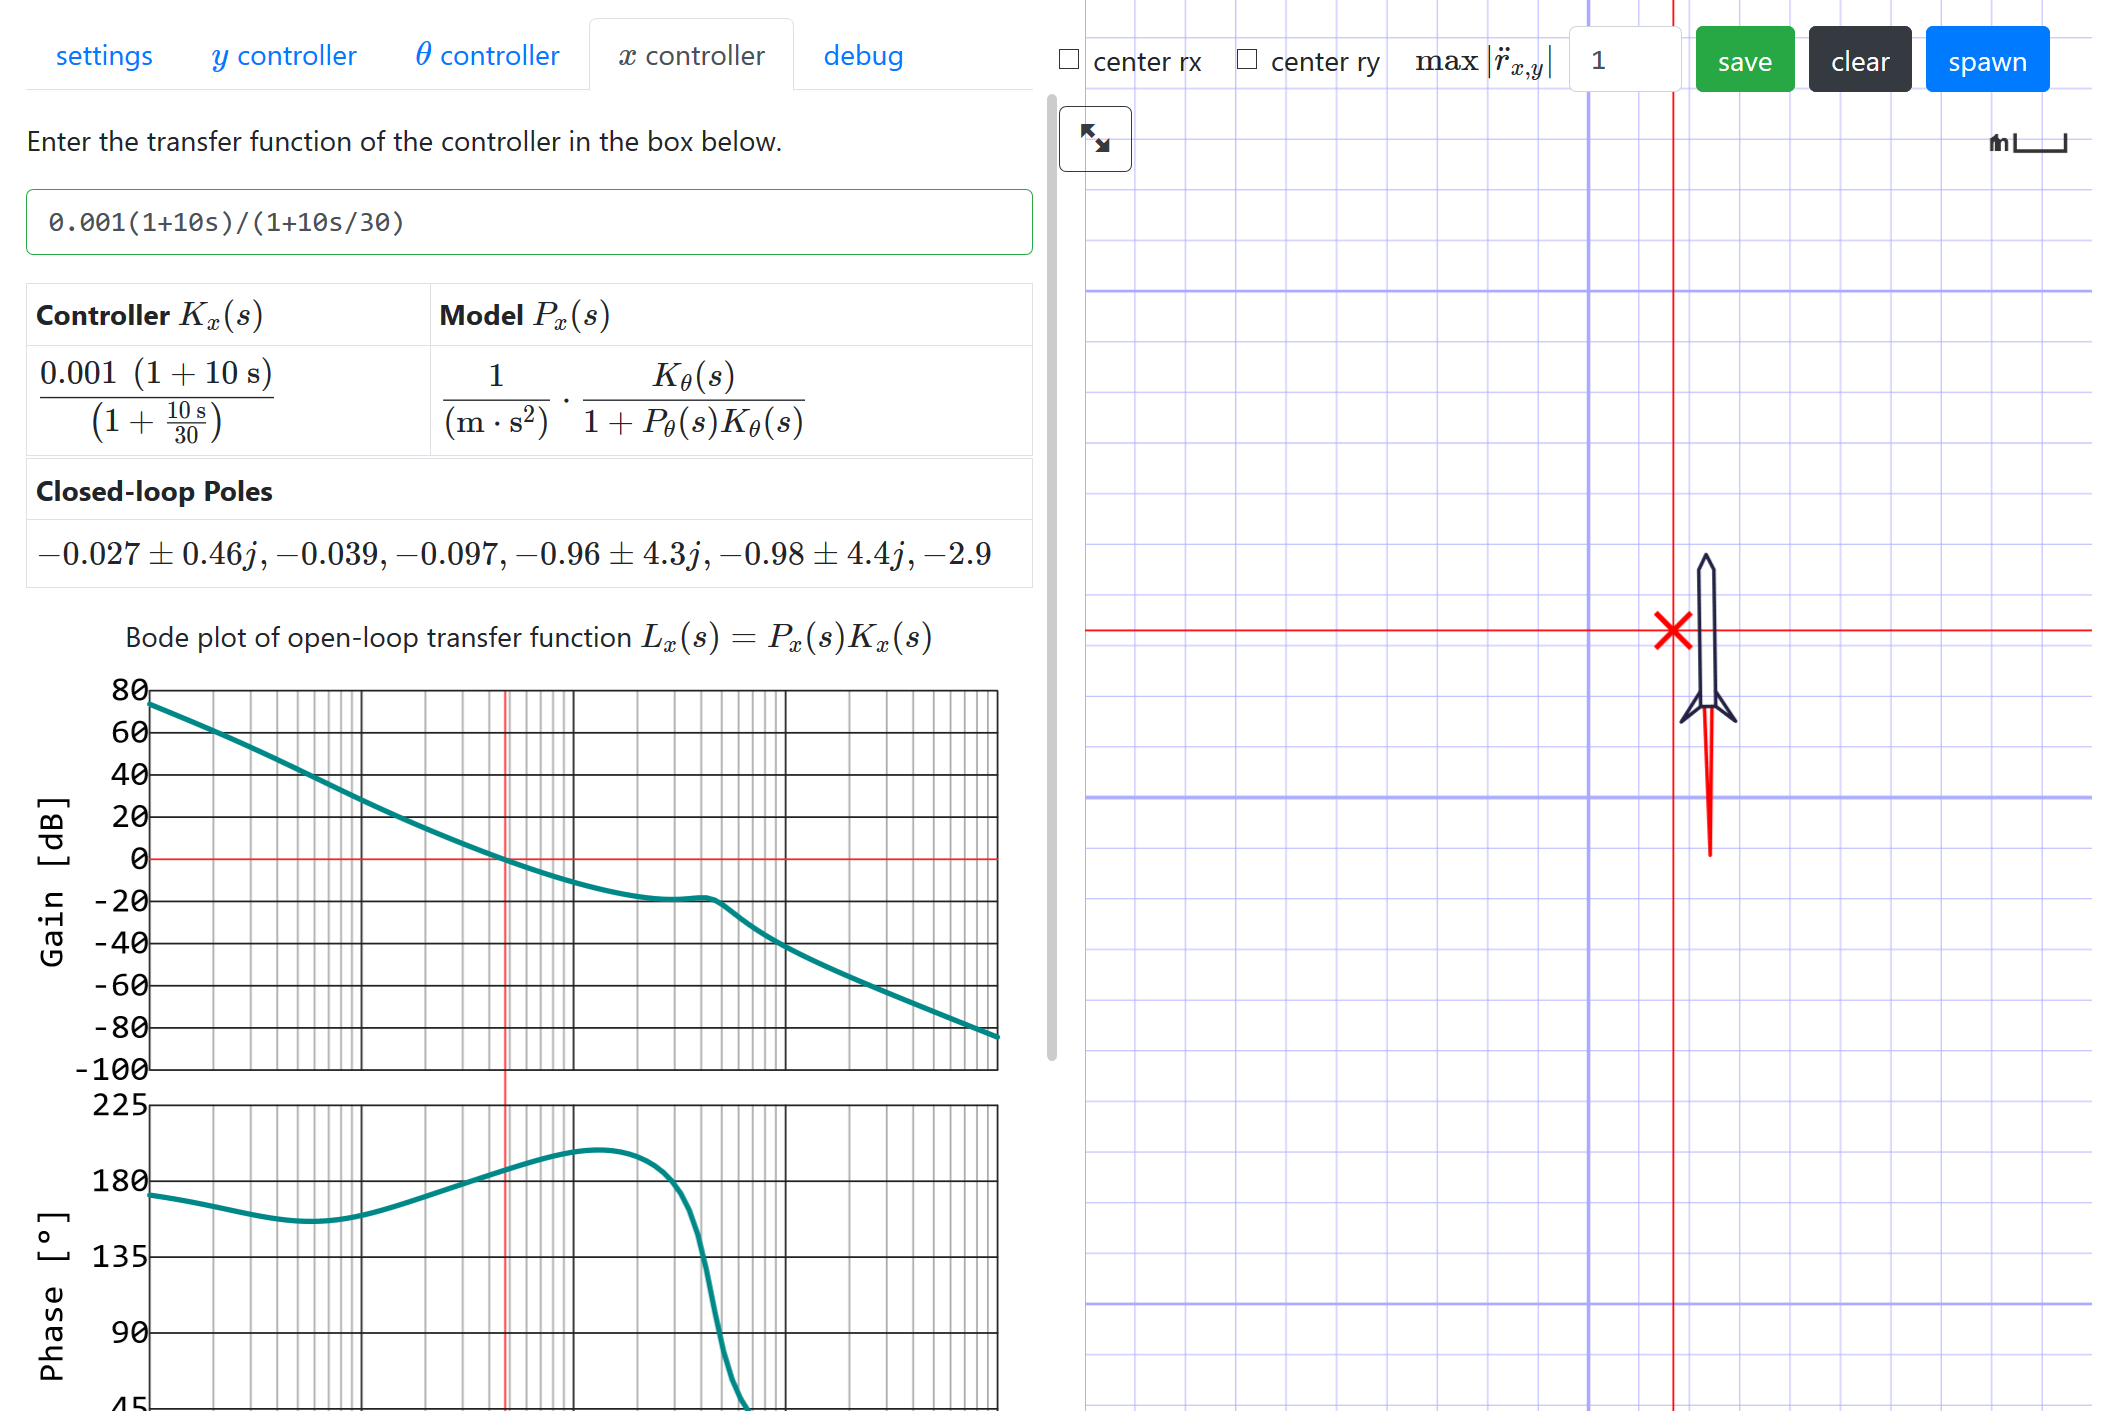The height and width of the screenshot is (1411, 2117).
Task: Click the left panel vertical scrollbar
Action: pyautogui.click(x=1052, y=577)
